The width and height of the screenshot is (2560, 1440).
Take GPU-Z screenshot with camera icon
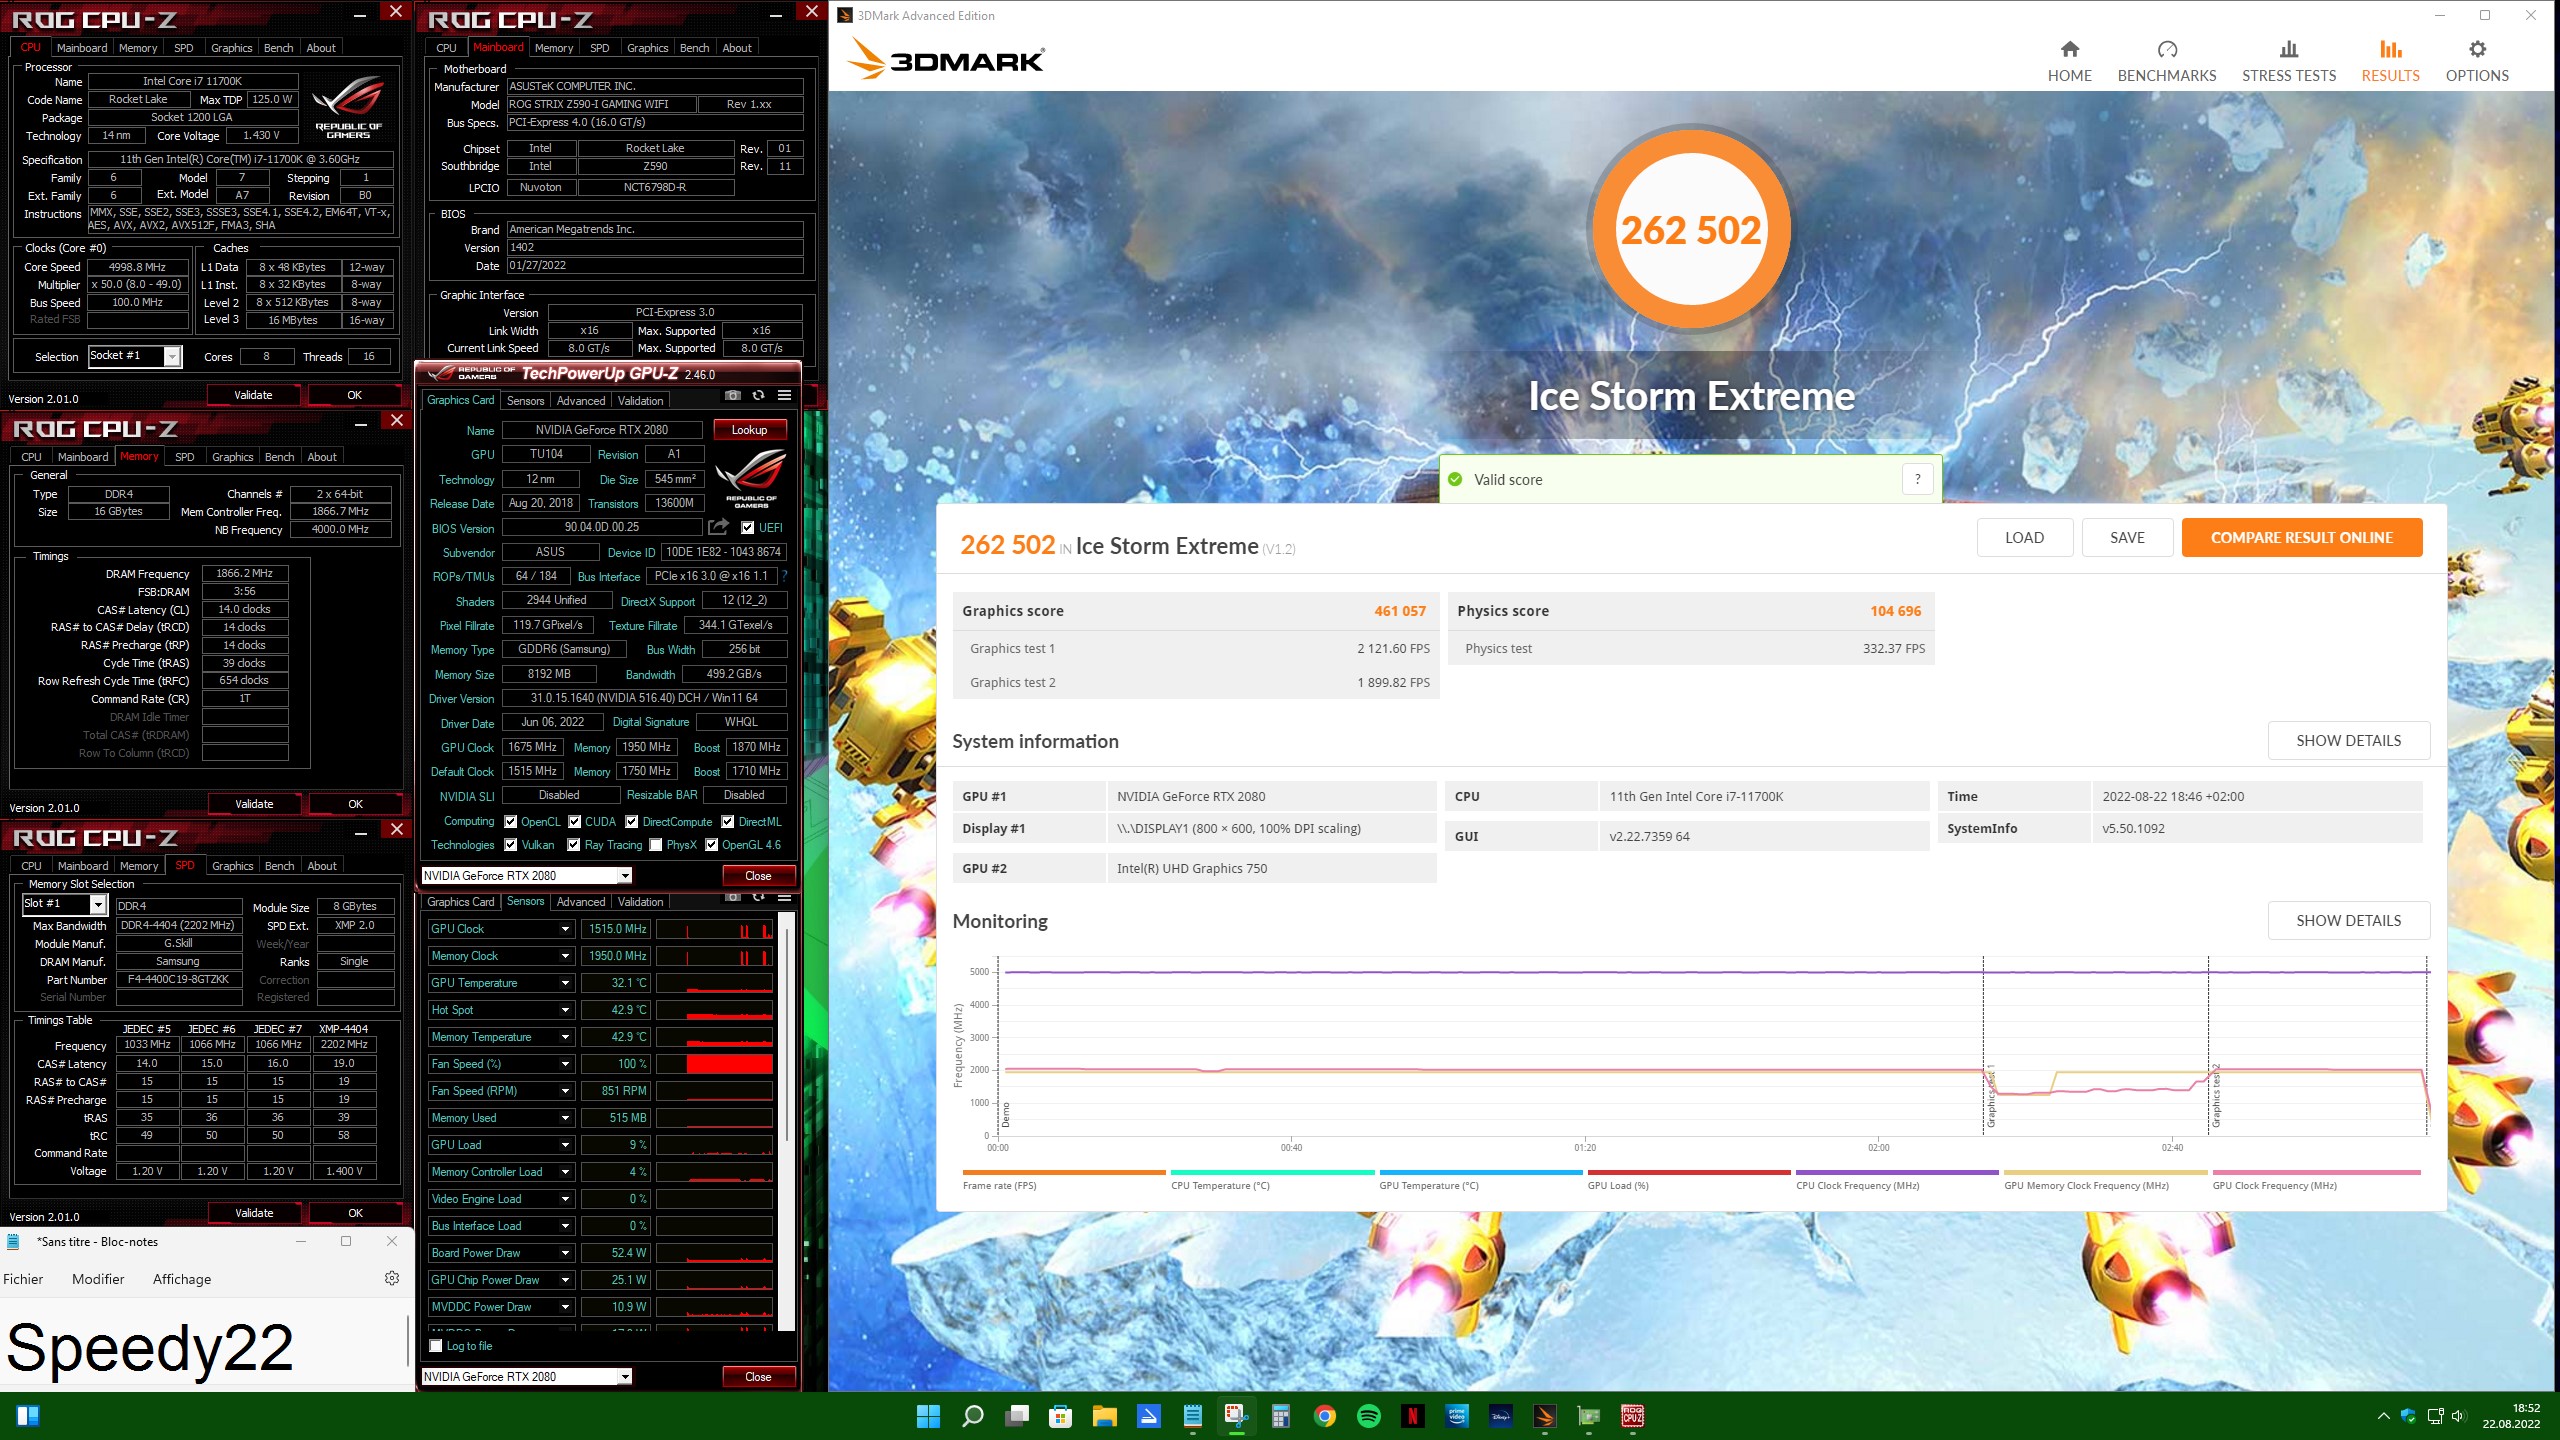tap(733, 396)
